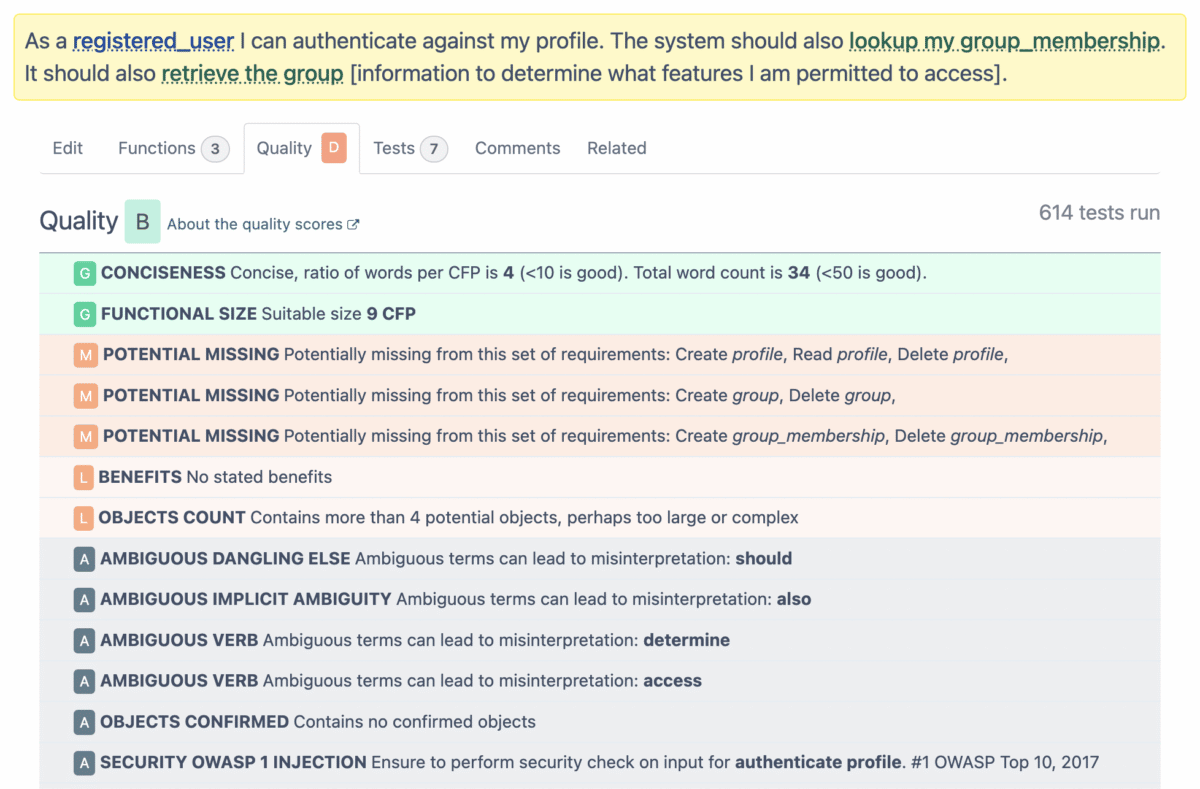The height and width of the screenshot is (789, 1200).
Task: Click the 614 tests run indicator
Action: (x=1098, y=212)
